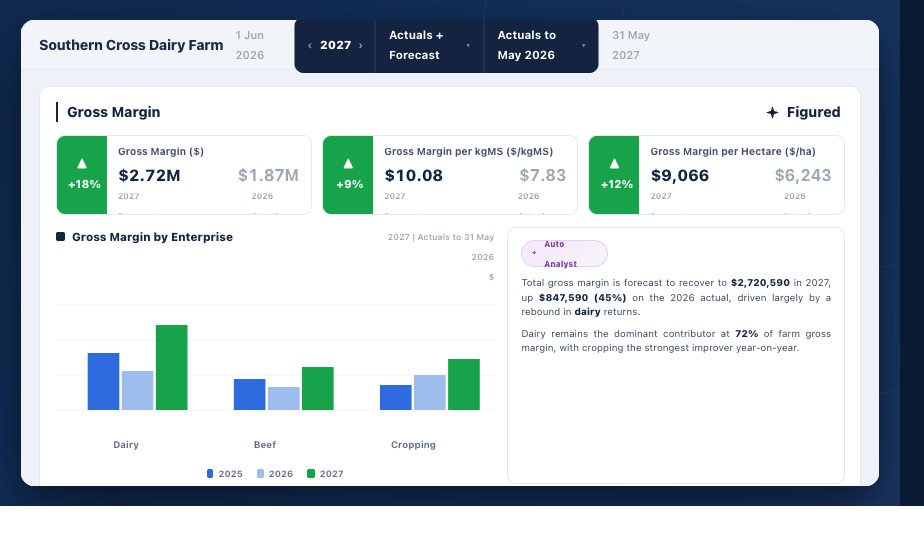Click the +9% up-arrow indicator
Viewport: 924px width, 540px height.
[x=348, y=175]
